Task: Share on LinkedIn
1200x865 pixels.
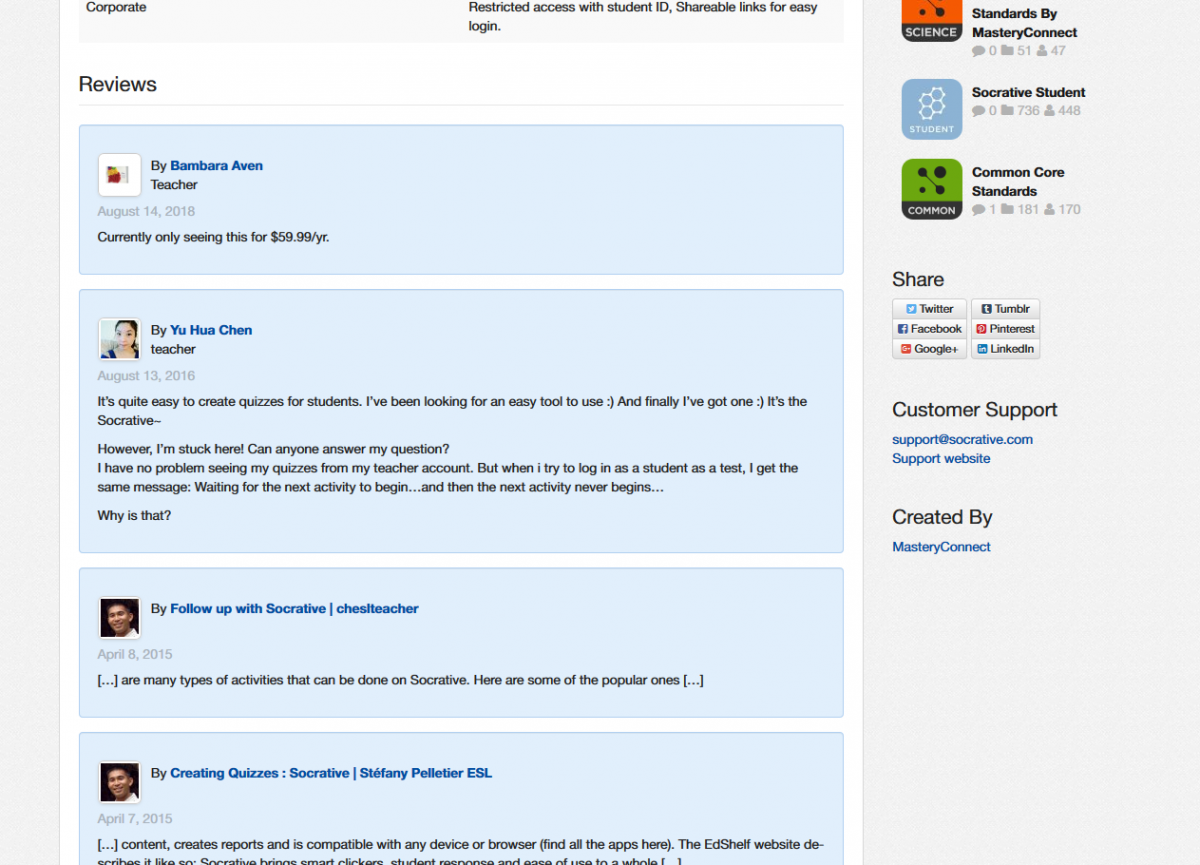Action: pyautogui.click(x=1005, y=349)
